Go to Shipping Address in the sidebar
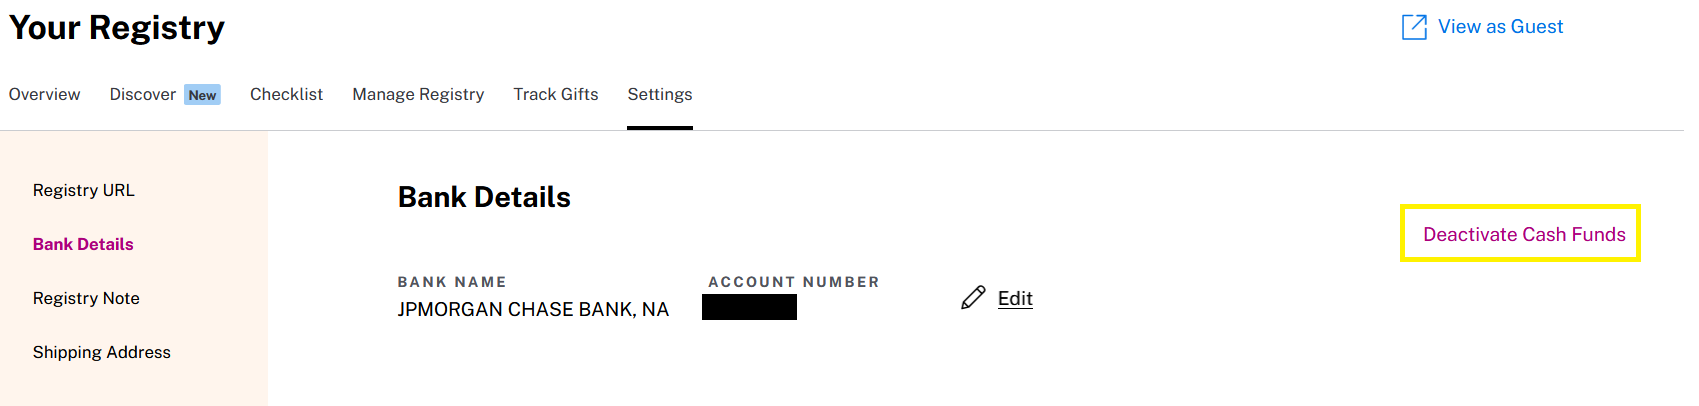Image resolution: width=1699 pixels, height=406 pixels. tap(102, 352)
